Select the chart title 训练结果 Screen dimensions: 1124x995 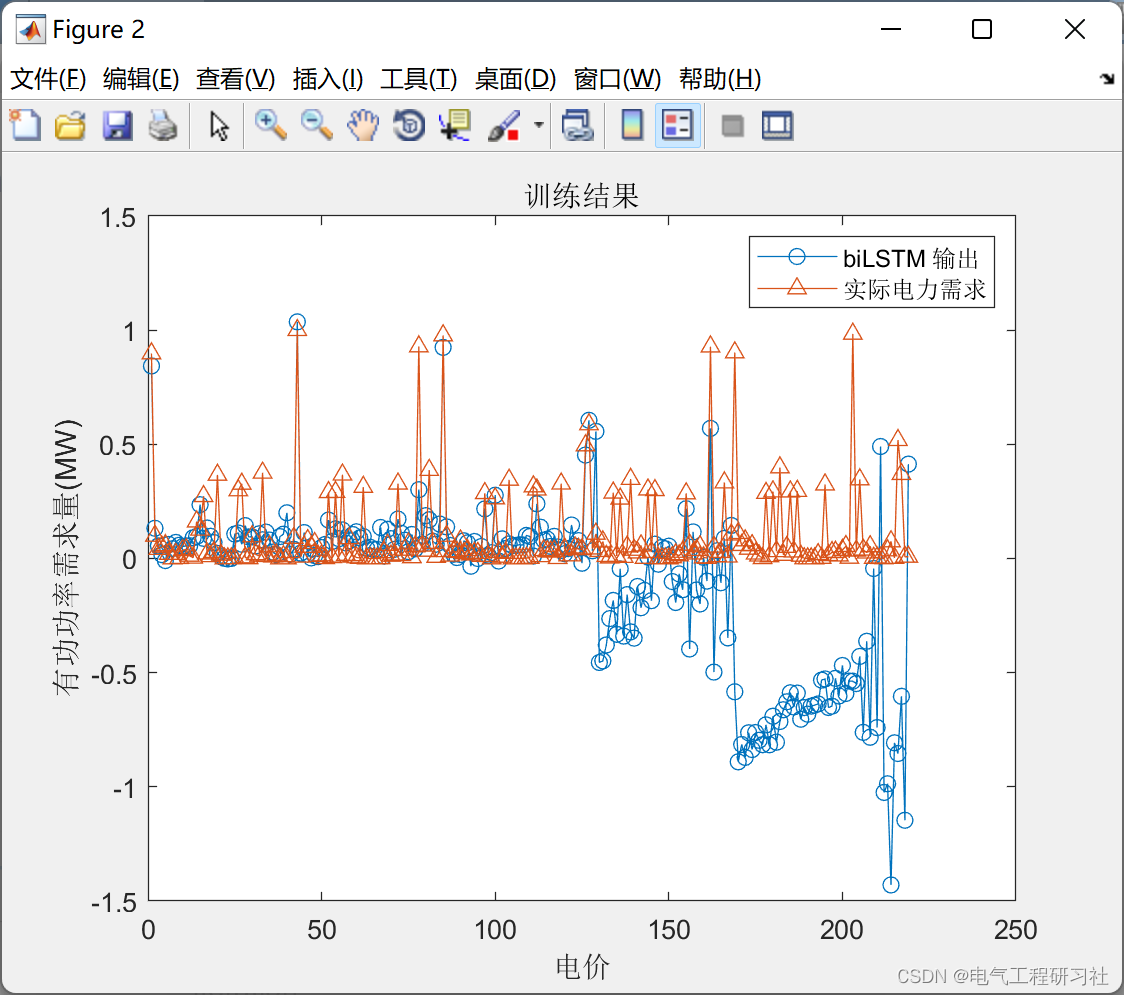[581, 196]
